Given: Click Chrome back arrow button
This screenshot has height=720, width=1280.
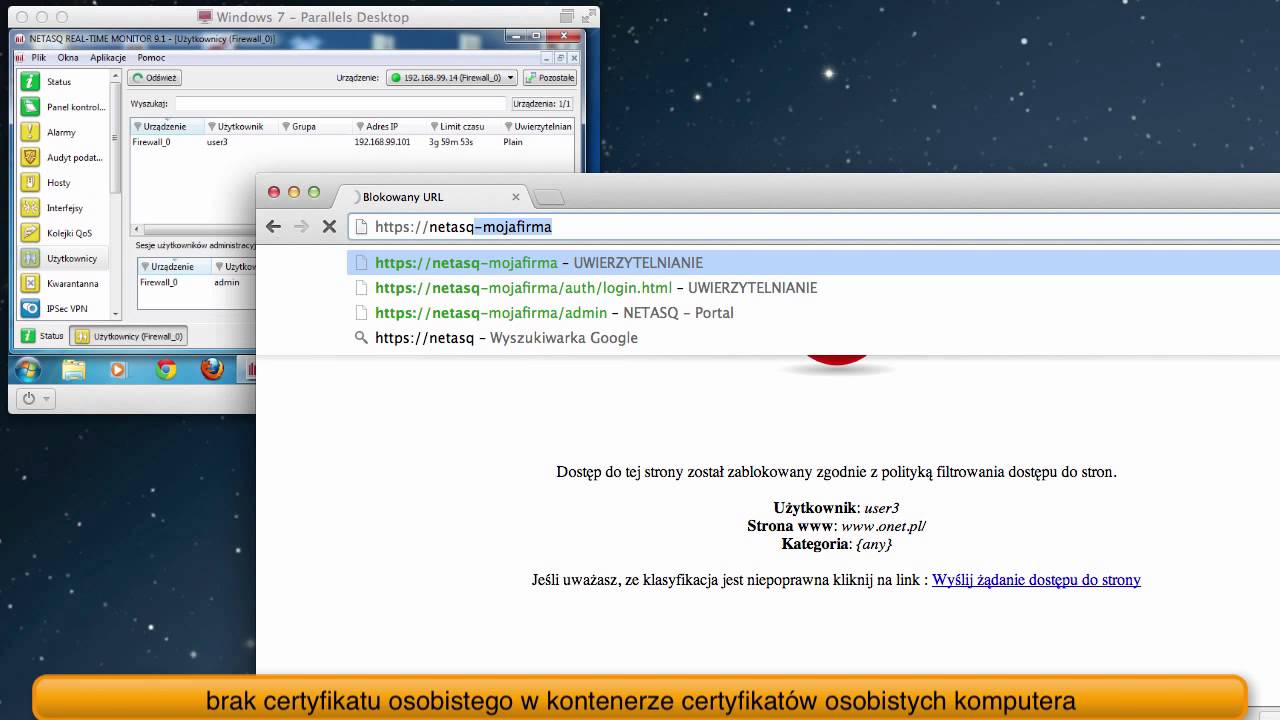Looking at the screenshot, I should pos(273,227).
